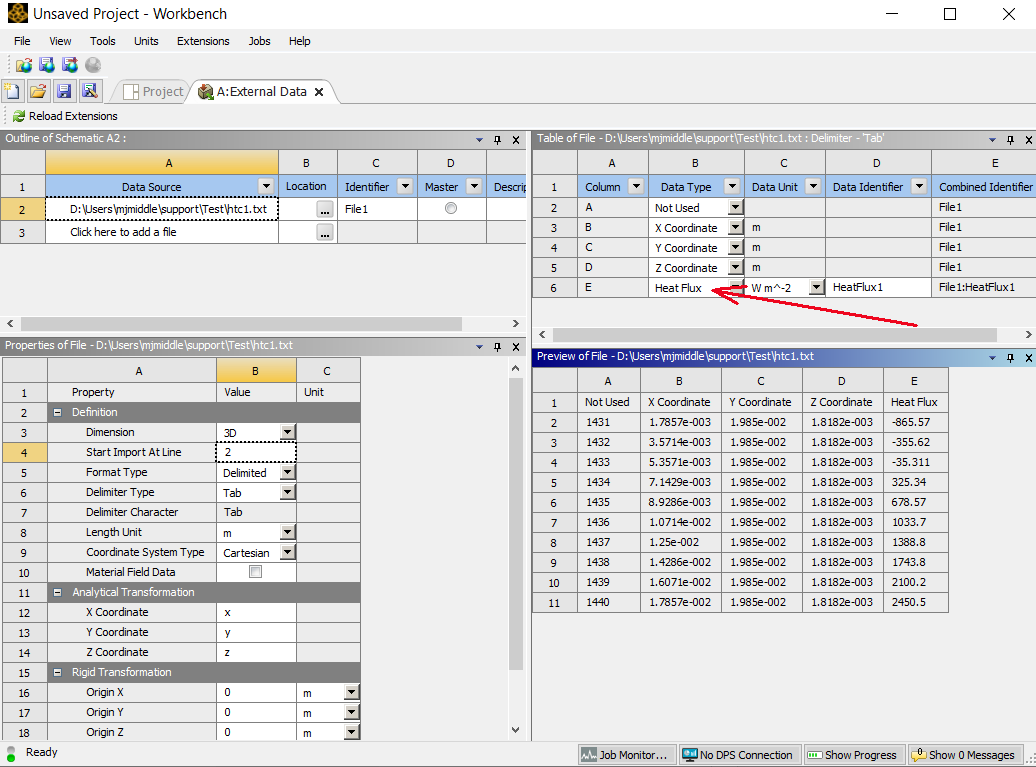Open the Origin X unit dropdown
The image size is (1036, 767).
click(x=352, y=692)
